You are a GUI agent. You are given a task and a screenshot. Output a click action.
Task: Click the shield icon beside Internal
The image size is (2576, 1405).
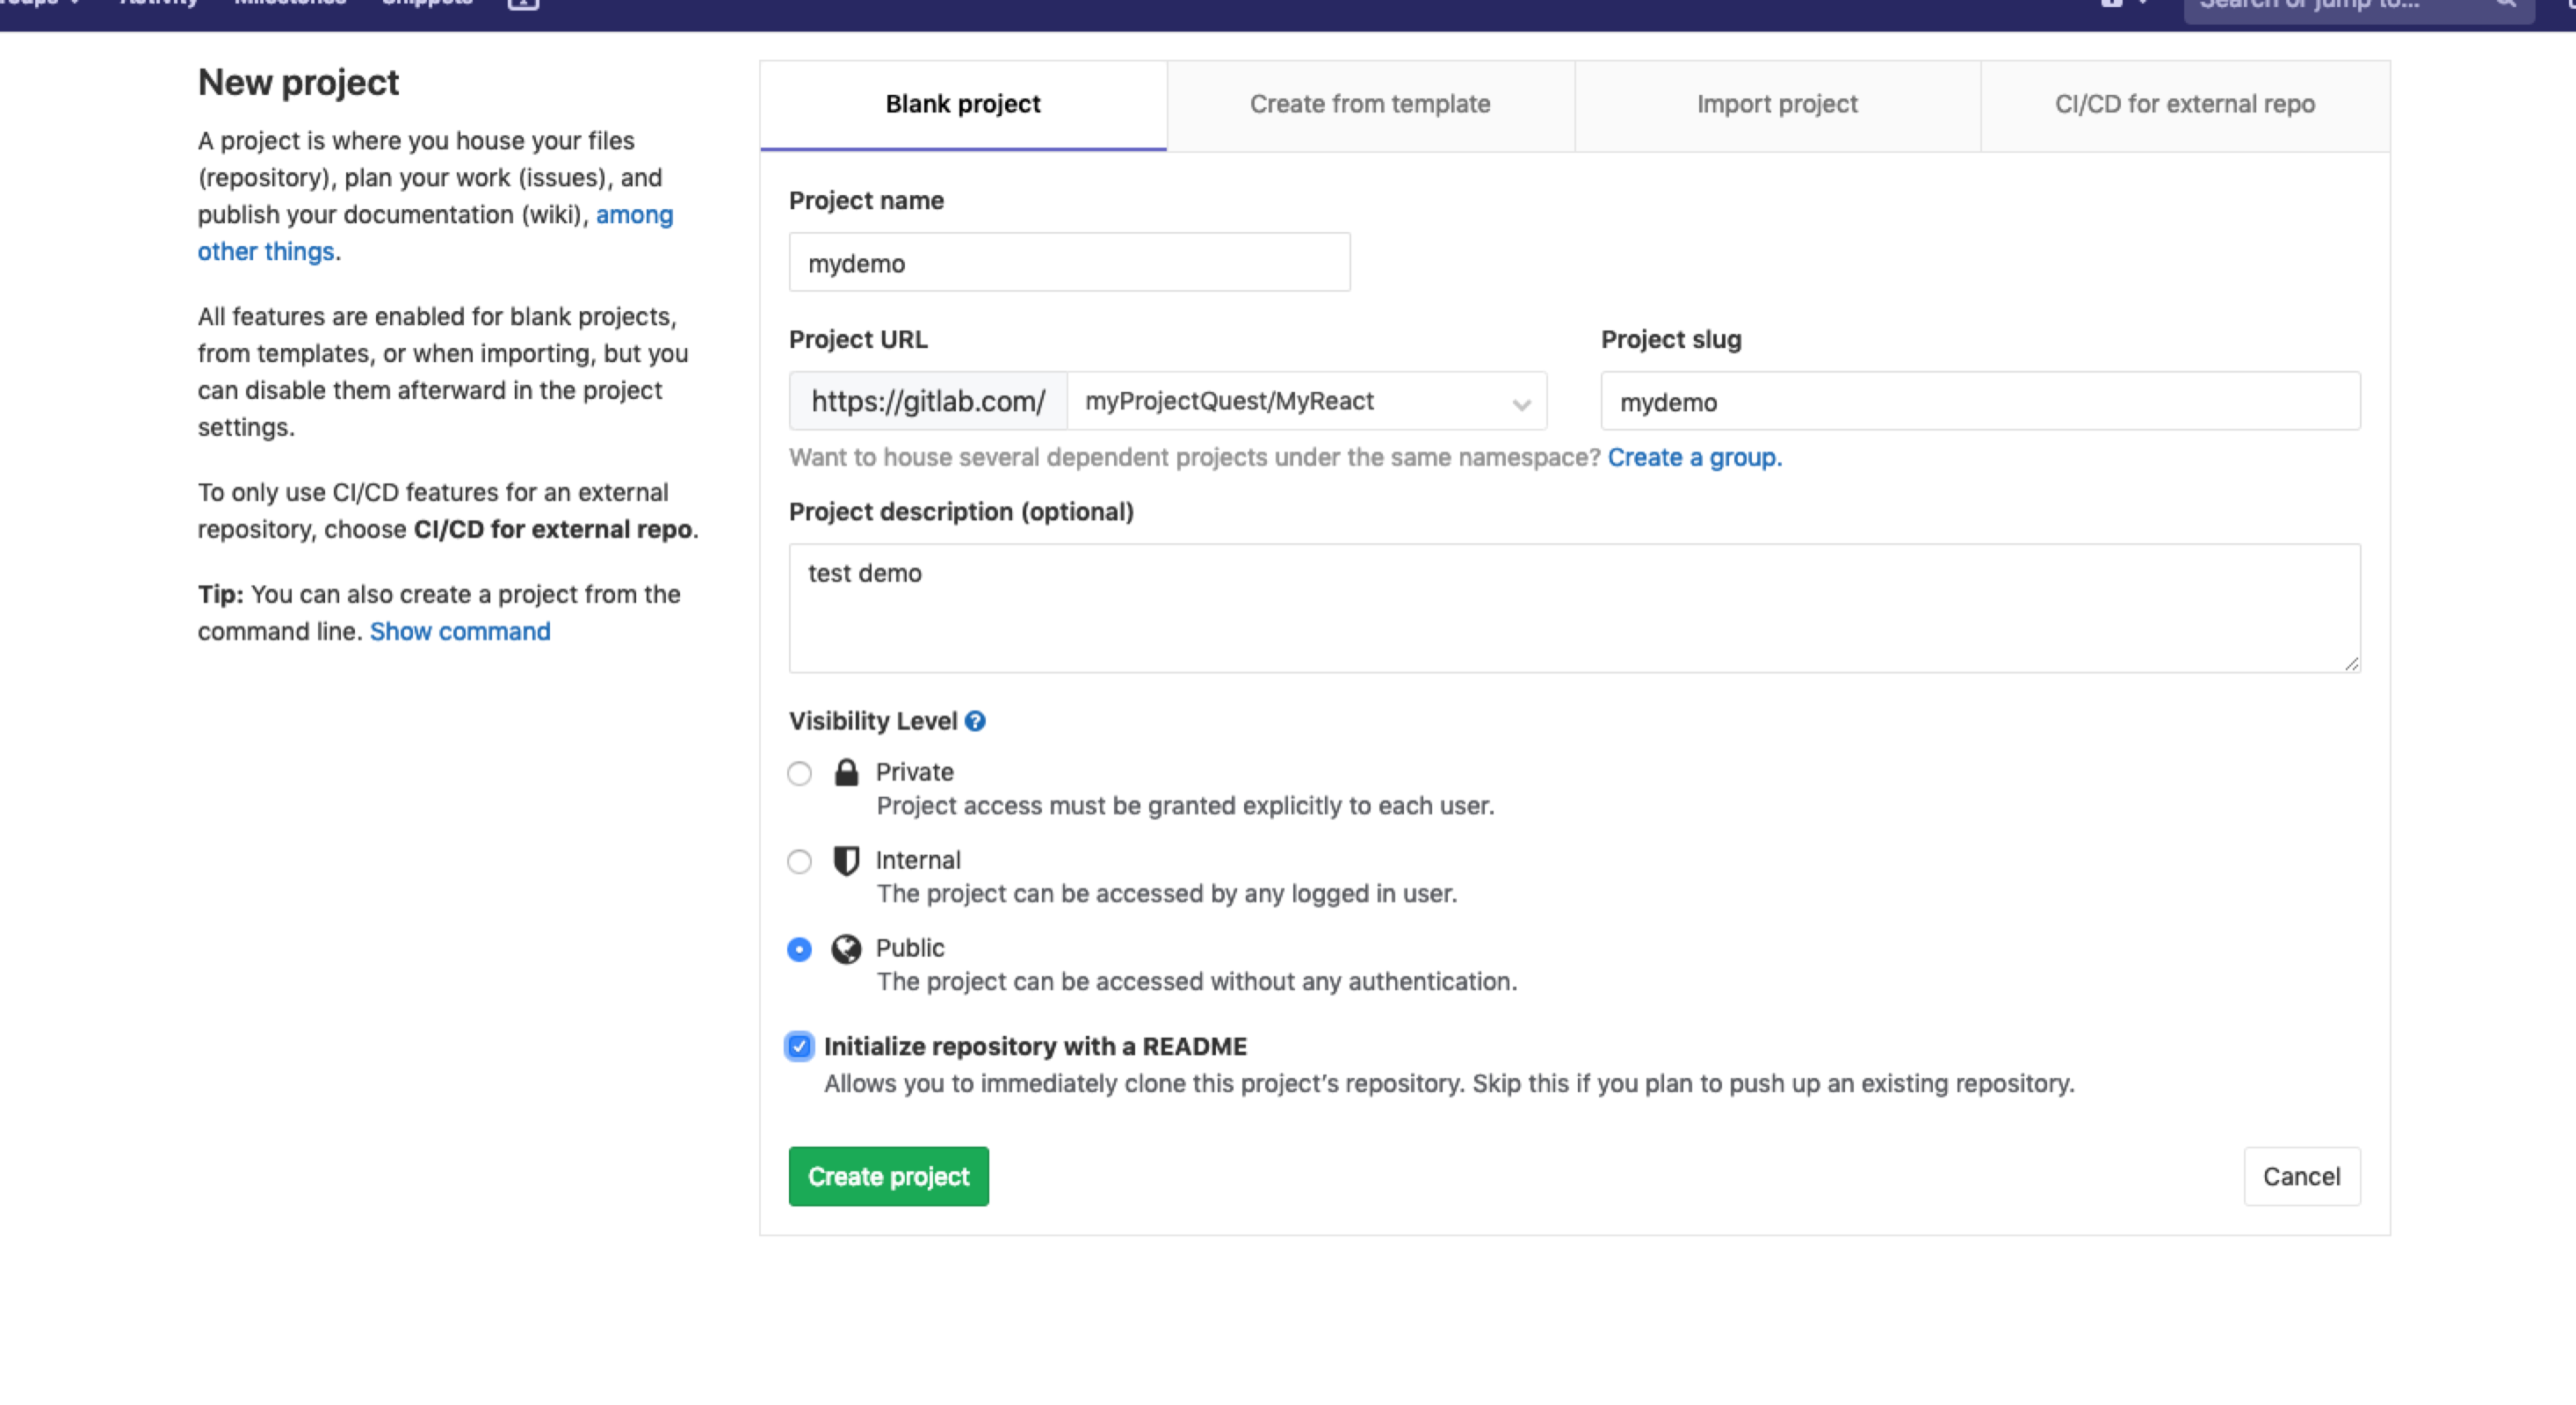(846, 861)
